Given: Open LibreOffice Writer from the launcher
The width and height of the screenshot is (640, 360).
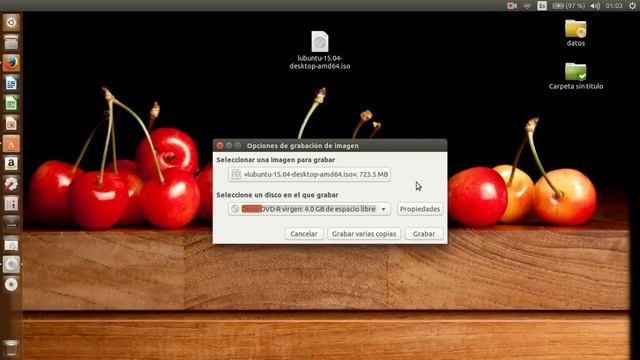Looking at the screenshot, I should [x=11, y=83].
